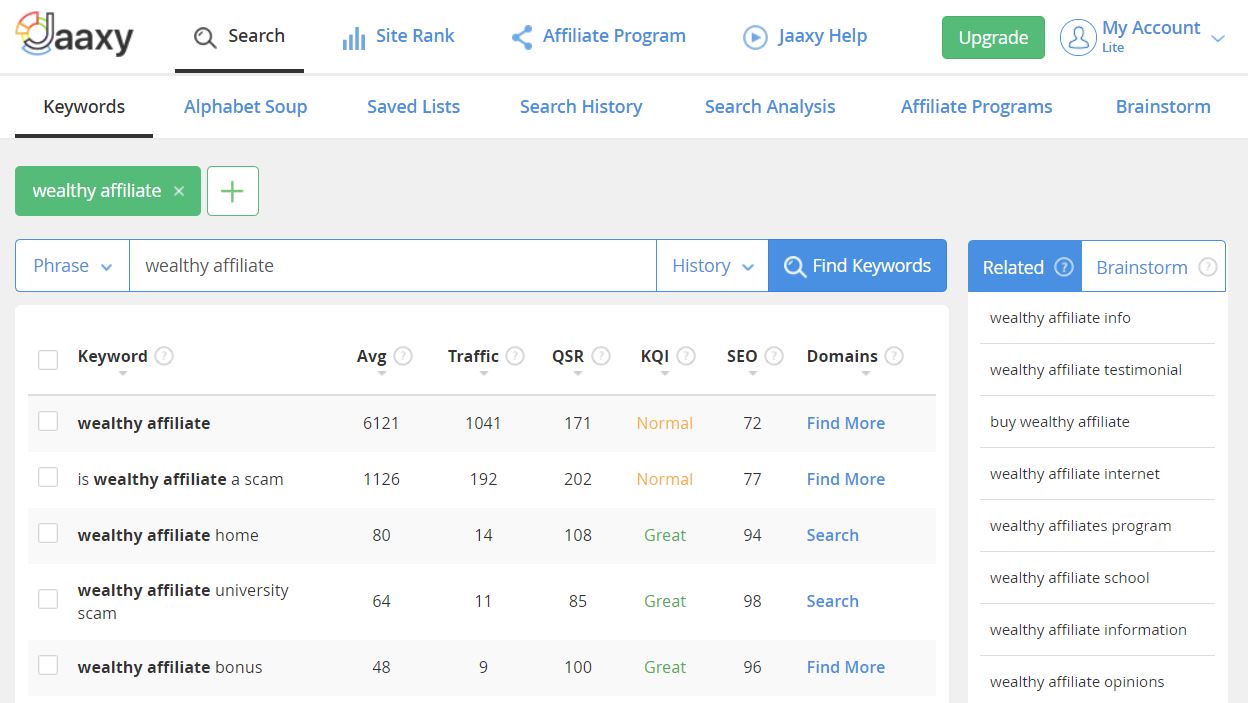This screenshot has width=1248, height=703.
Task: Open the Saved Lists tab
Action: point(413,107)
